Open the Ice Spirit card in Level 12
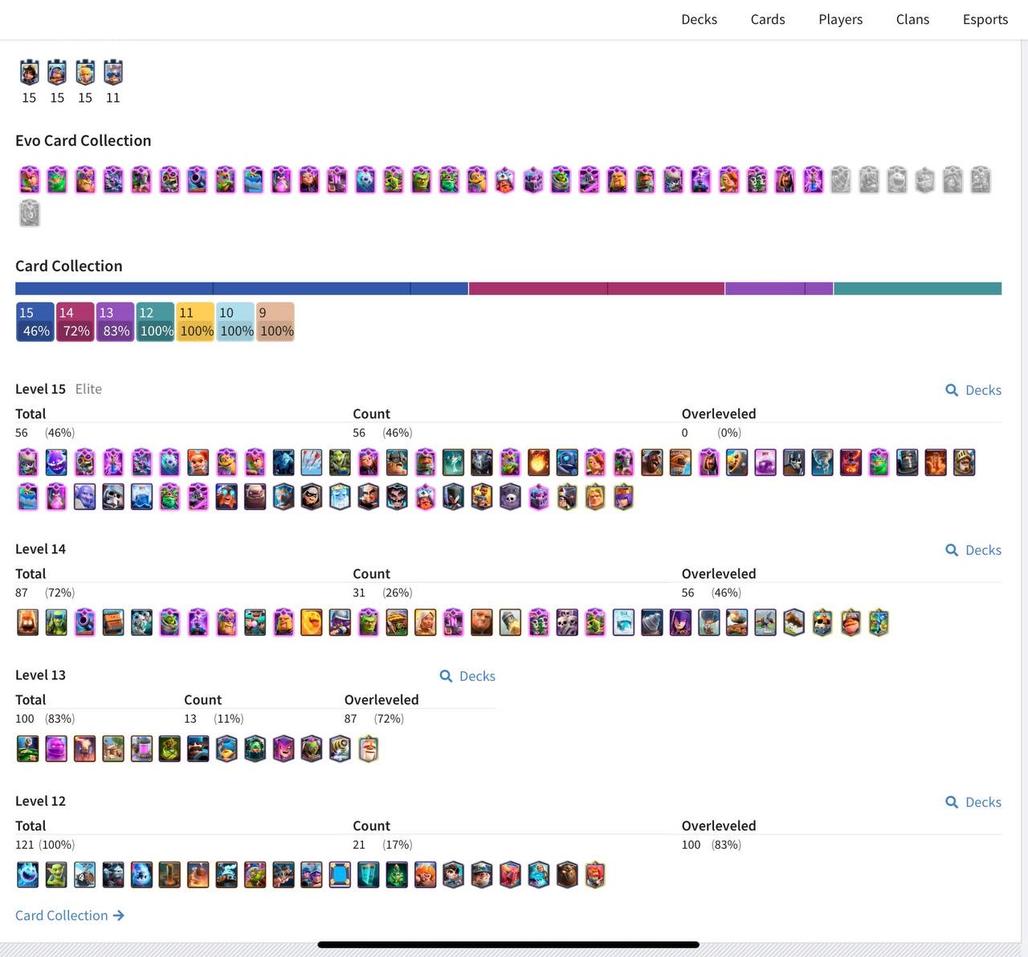 click(28, 874)
